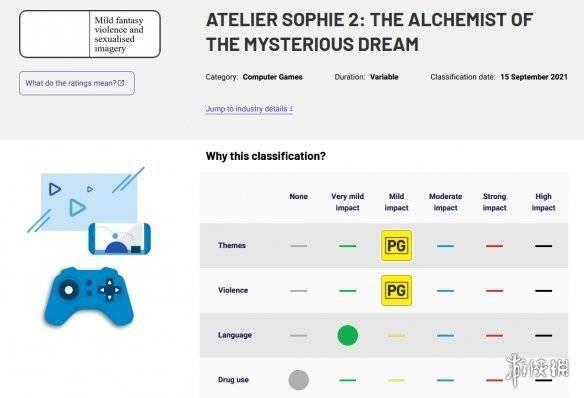Click the Themes row label
This screenshot has height=398, width=584.
232,245
